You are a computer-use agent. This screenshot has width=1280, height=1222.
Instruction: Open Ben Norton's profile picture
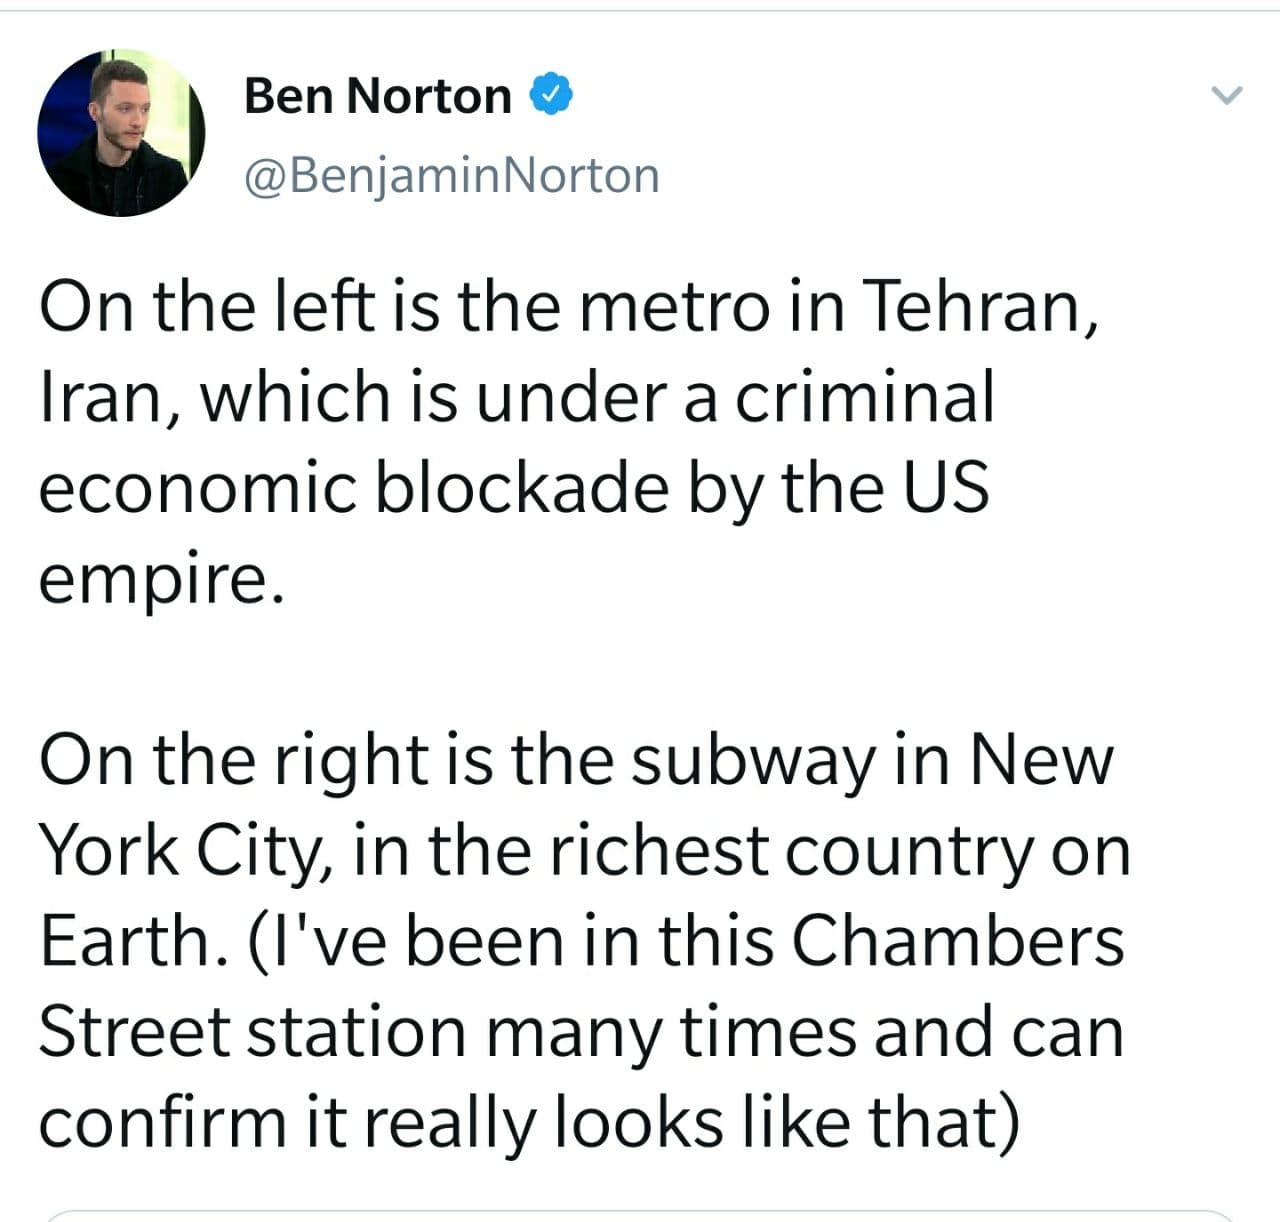click(x=121, y=133)
